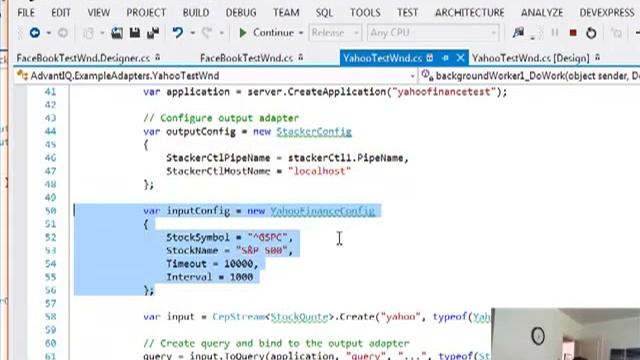Open the Any CPU platform dropdown
Screen dimensions: 640x360
click(433, 33)
